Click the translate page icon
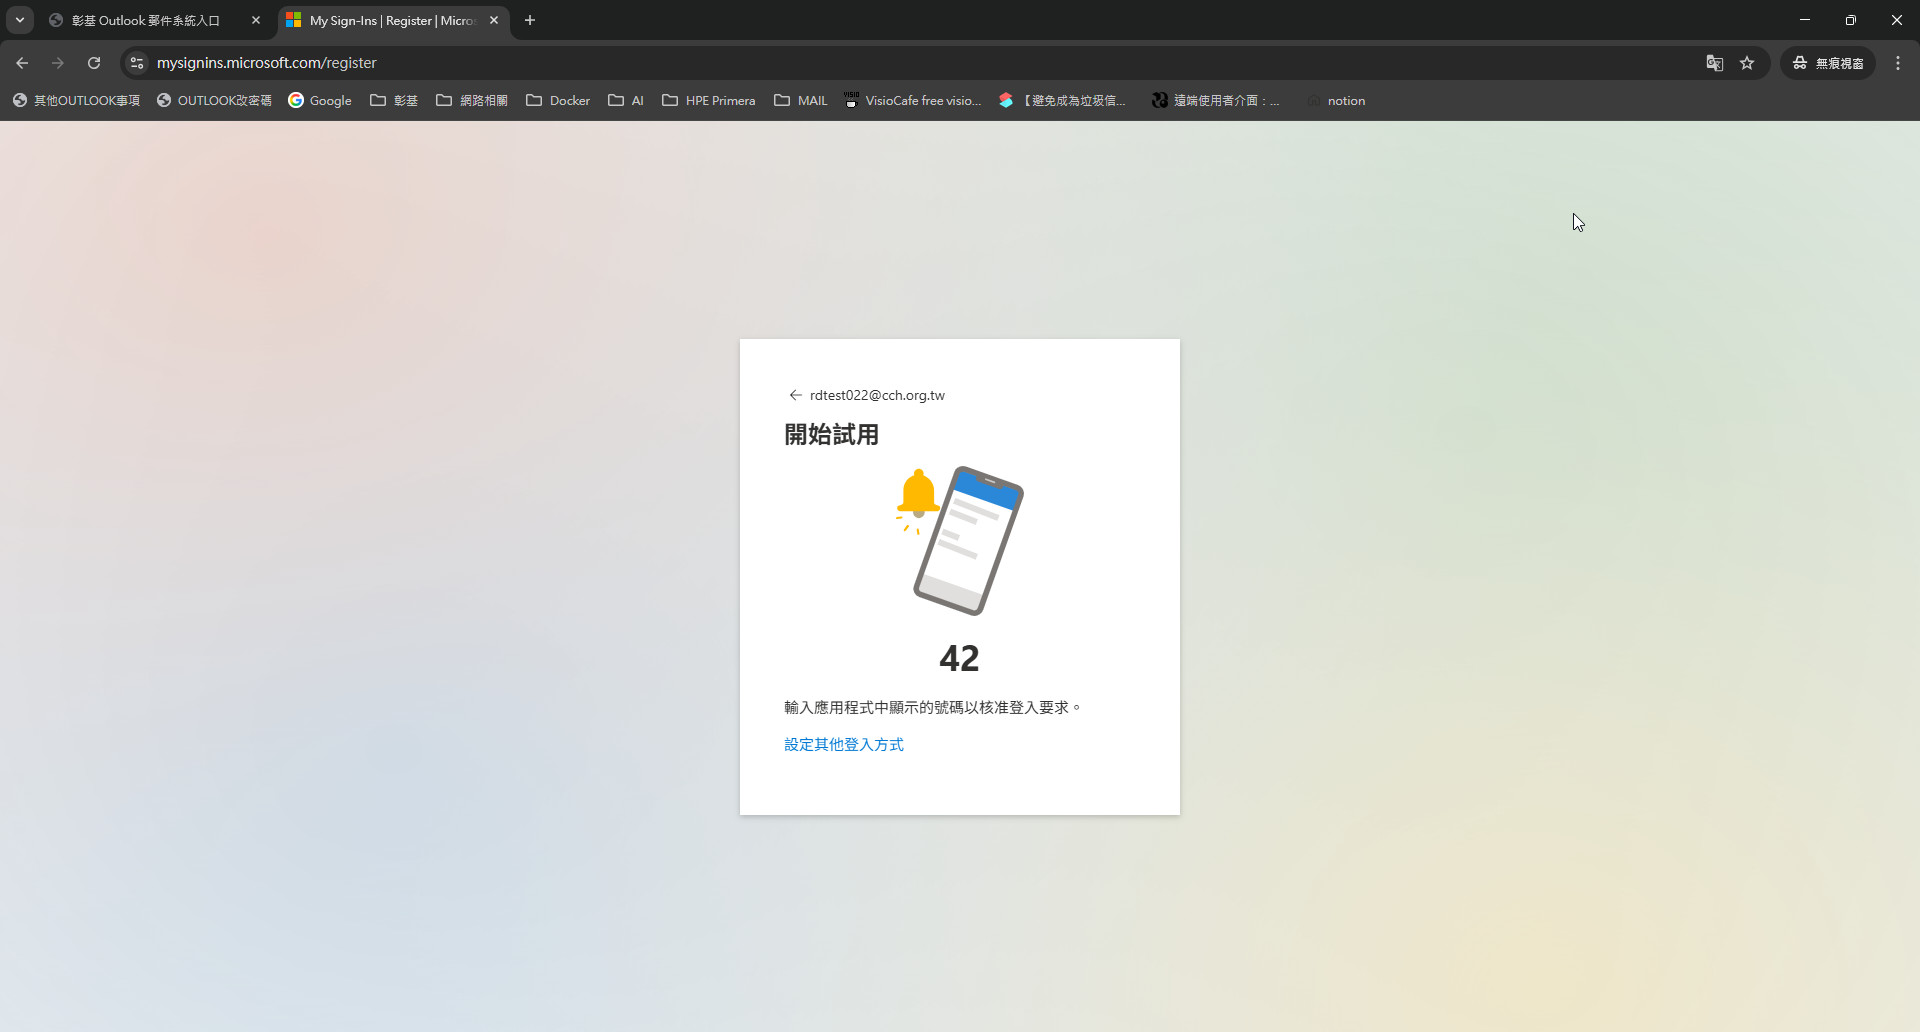 (1714, 63)
